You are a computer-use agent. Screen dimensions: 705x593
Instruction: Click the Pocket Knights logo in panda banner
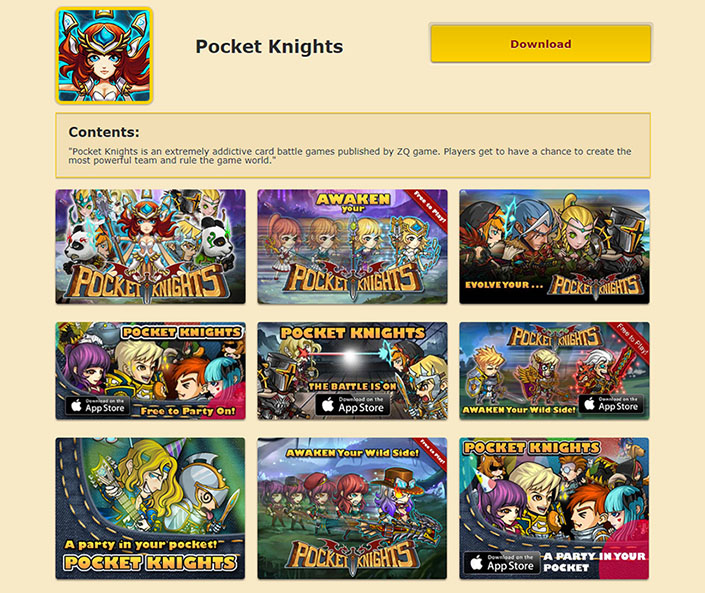146,282
